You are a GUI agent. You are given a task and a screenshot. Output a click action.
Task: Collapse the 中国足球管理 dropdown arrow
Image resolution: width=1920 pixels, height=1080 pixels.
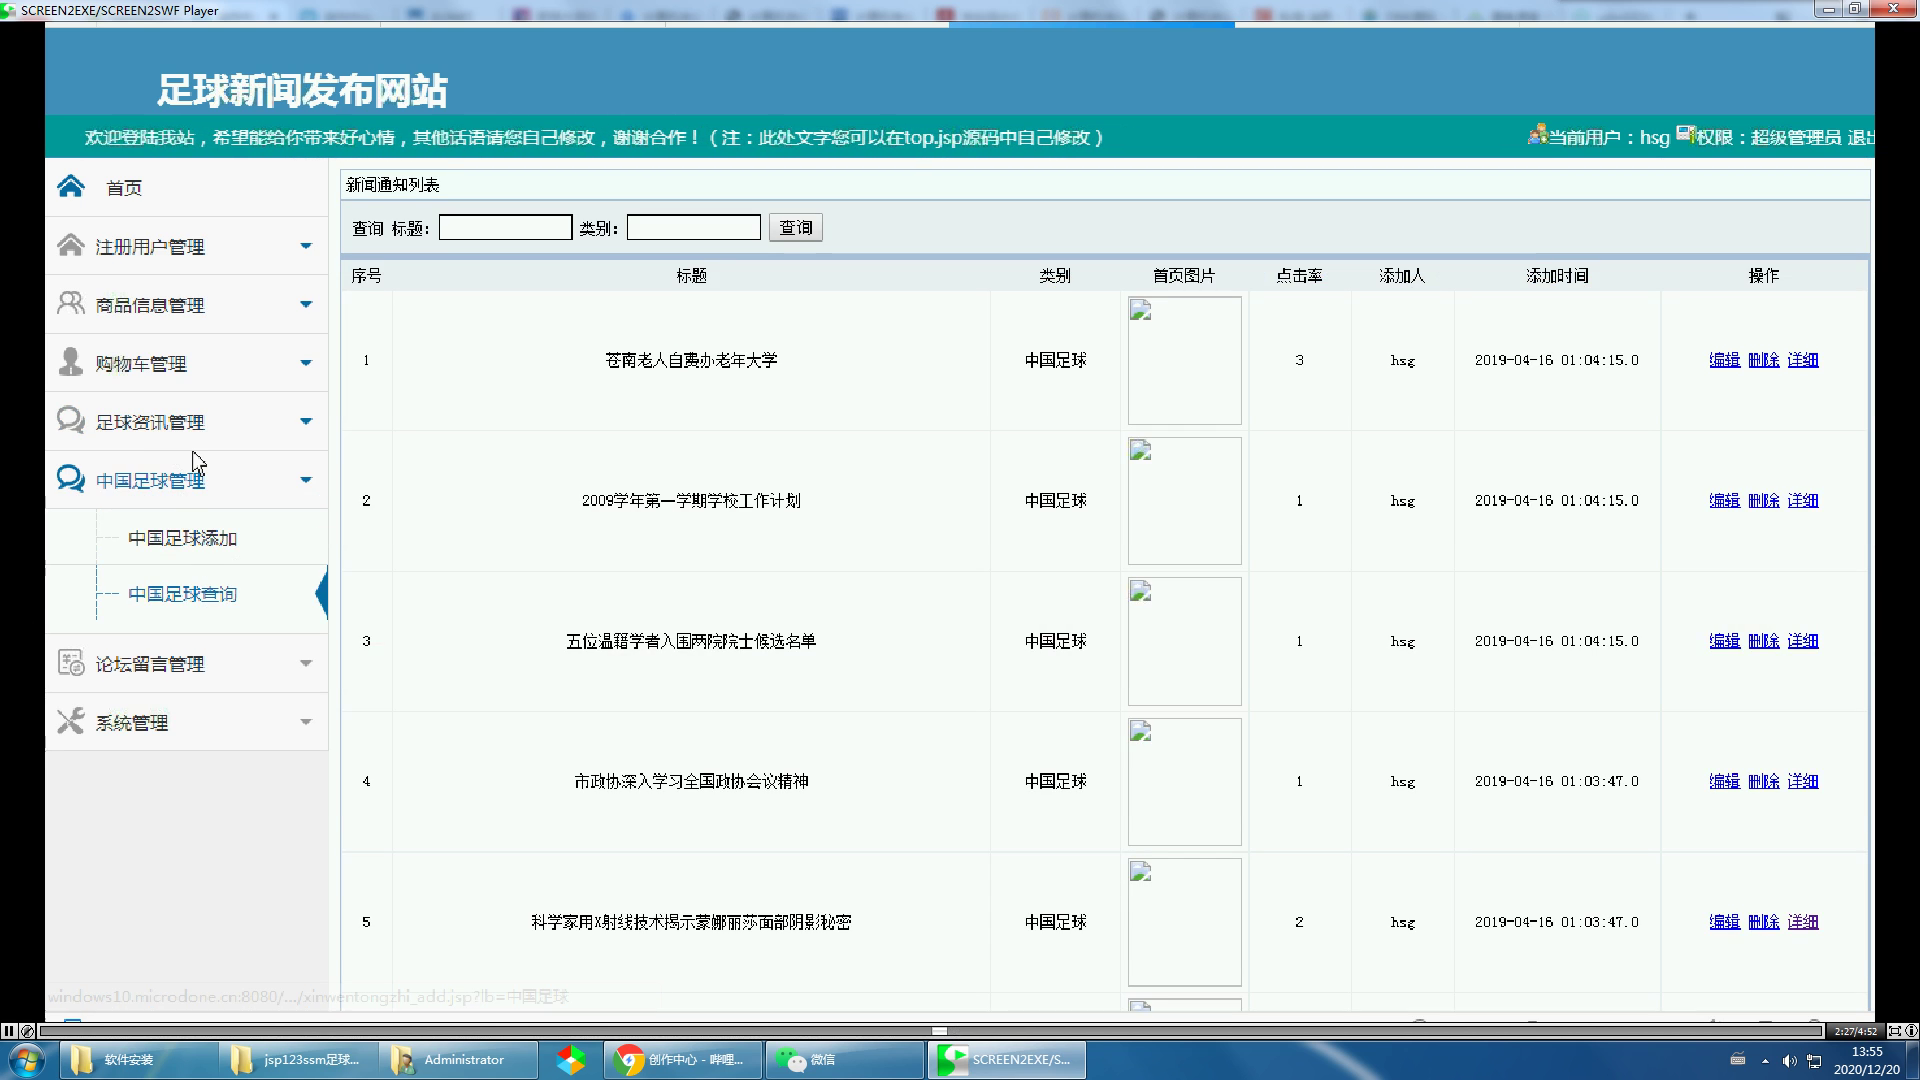pyautogui.click(x=306, y=480)
